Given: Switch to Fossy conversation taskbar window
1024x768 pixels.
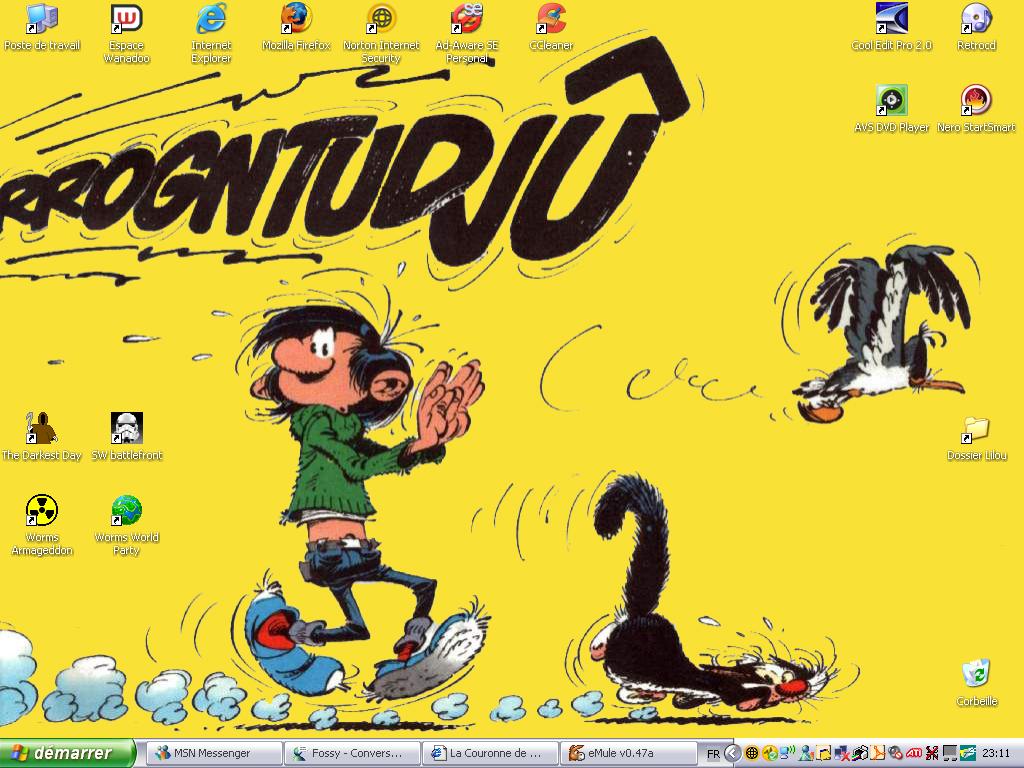Looking at the screenshot, I should point(353,753).
